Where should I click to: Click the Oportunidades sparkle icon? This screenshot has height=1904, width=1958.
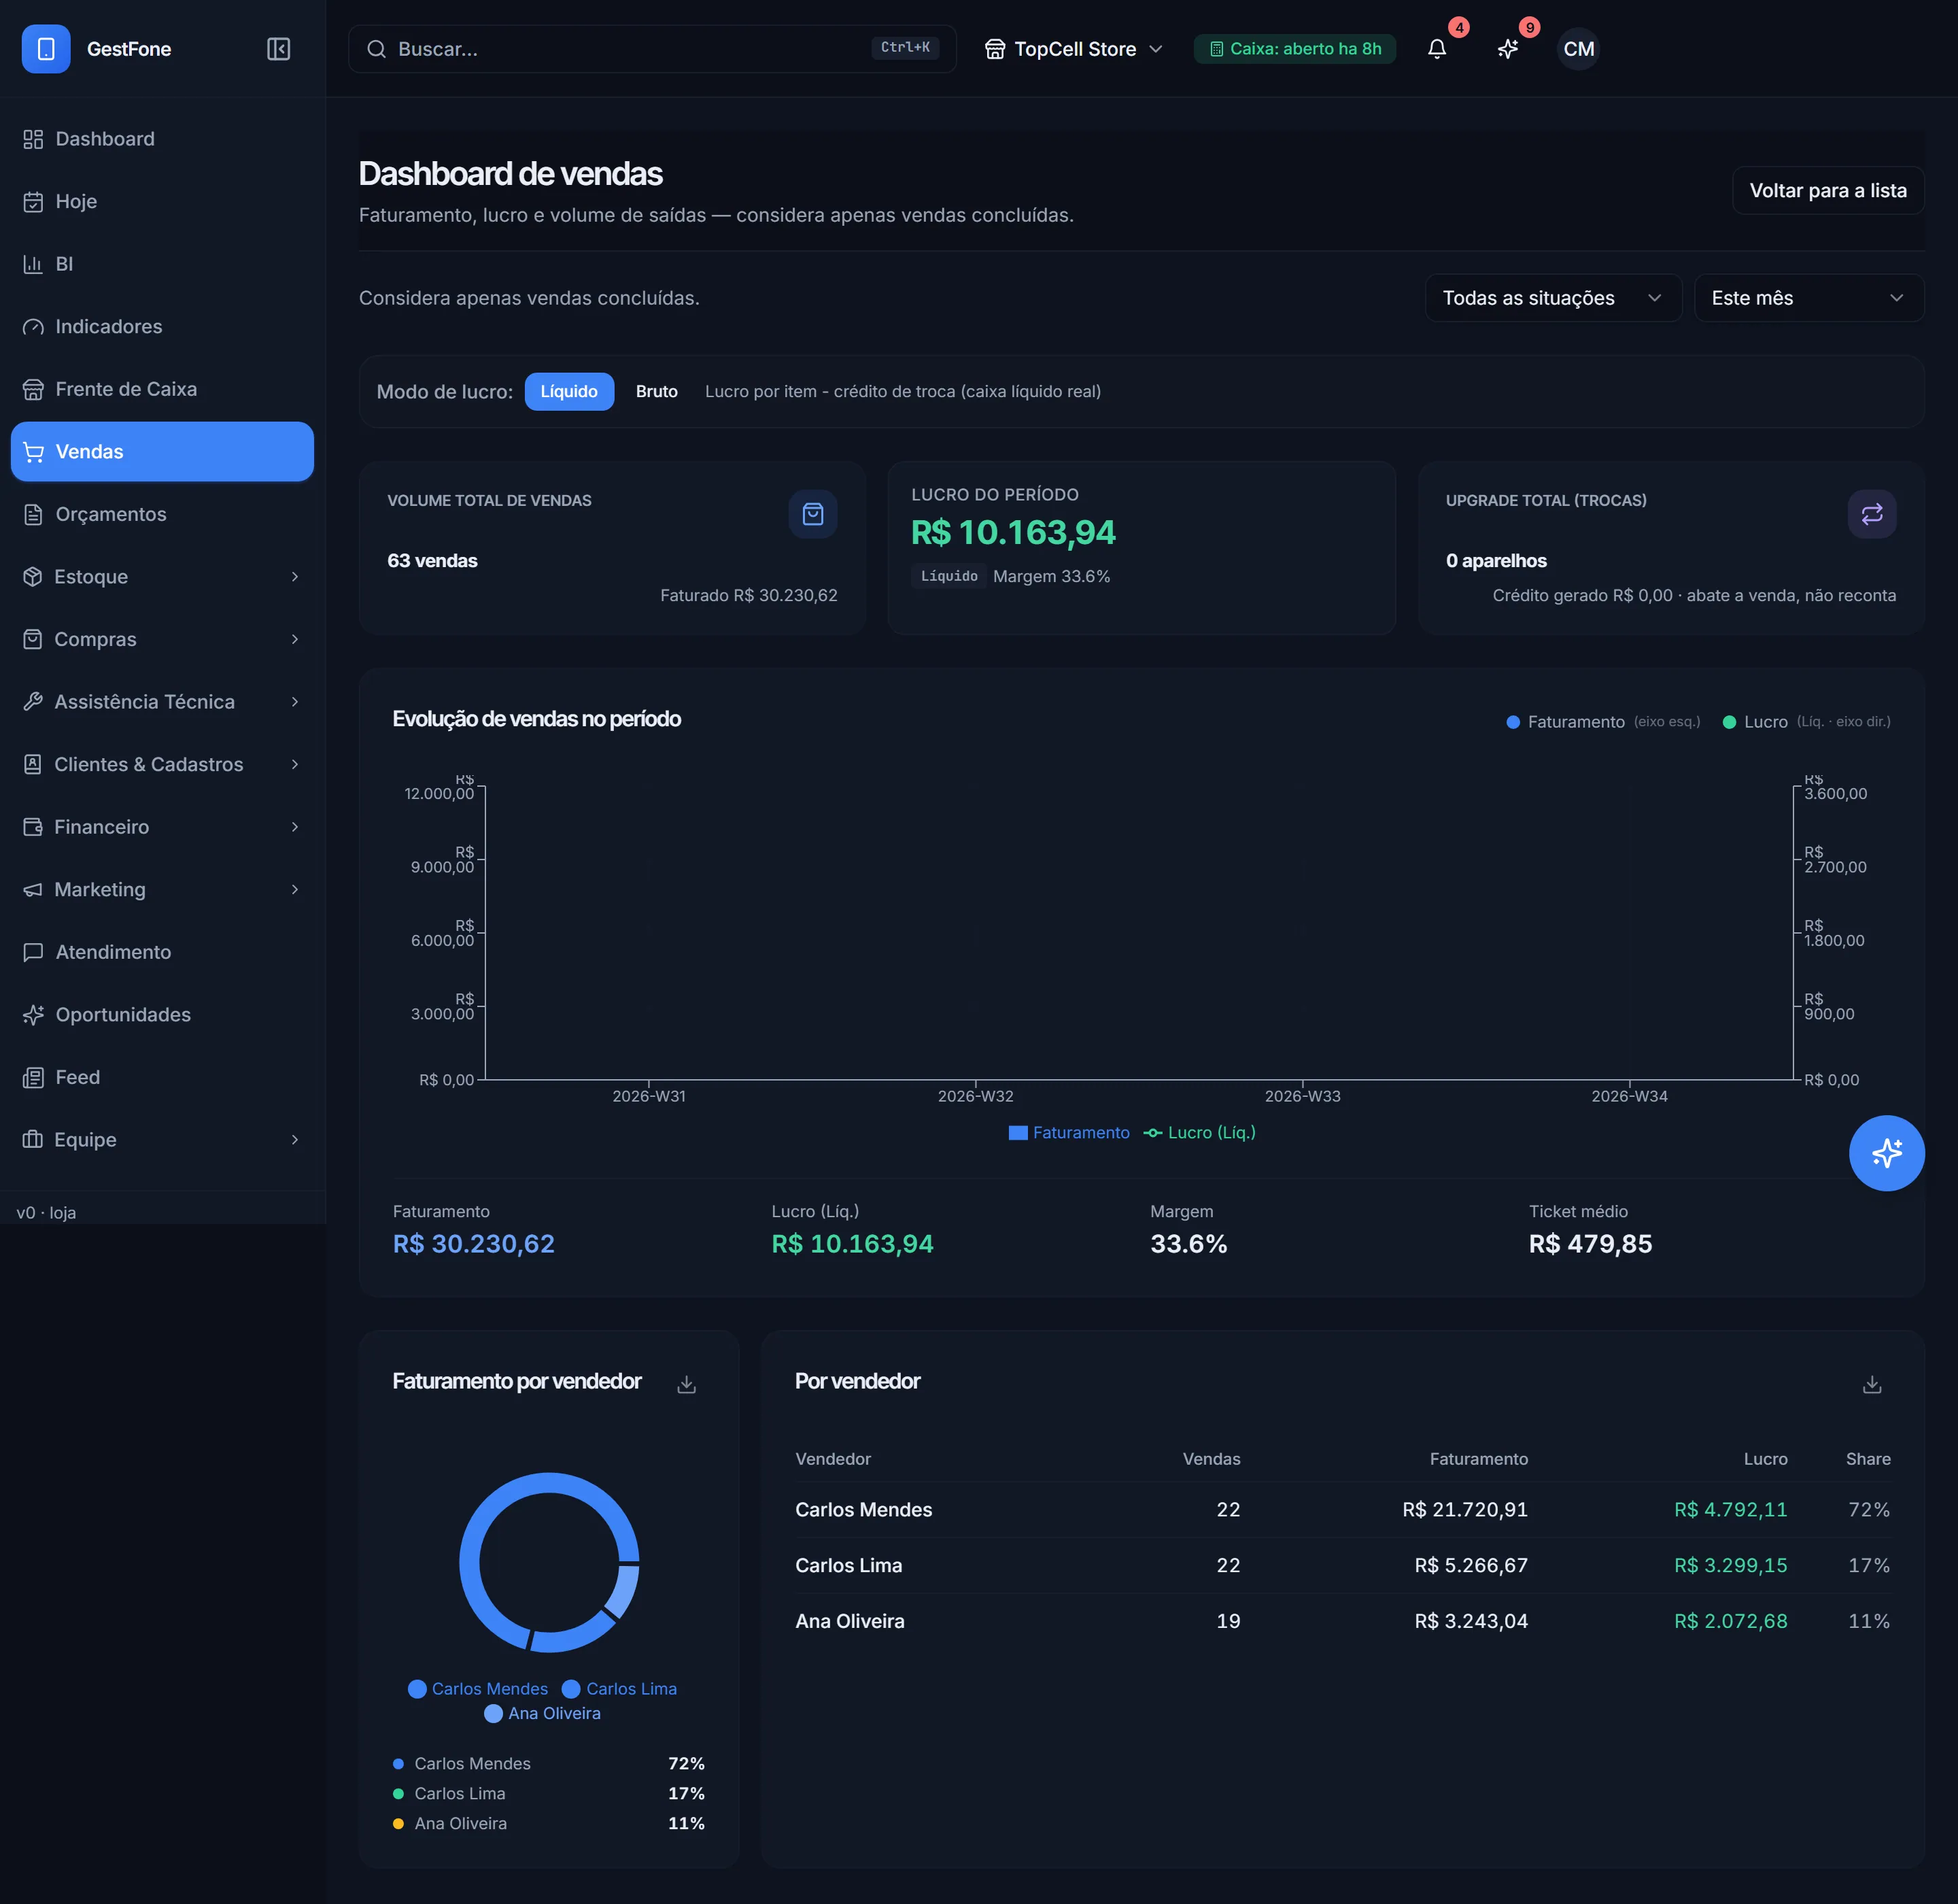tap(33, 1015)
